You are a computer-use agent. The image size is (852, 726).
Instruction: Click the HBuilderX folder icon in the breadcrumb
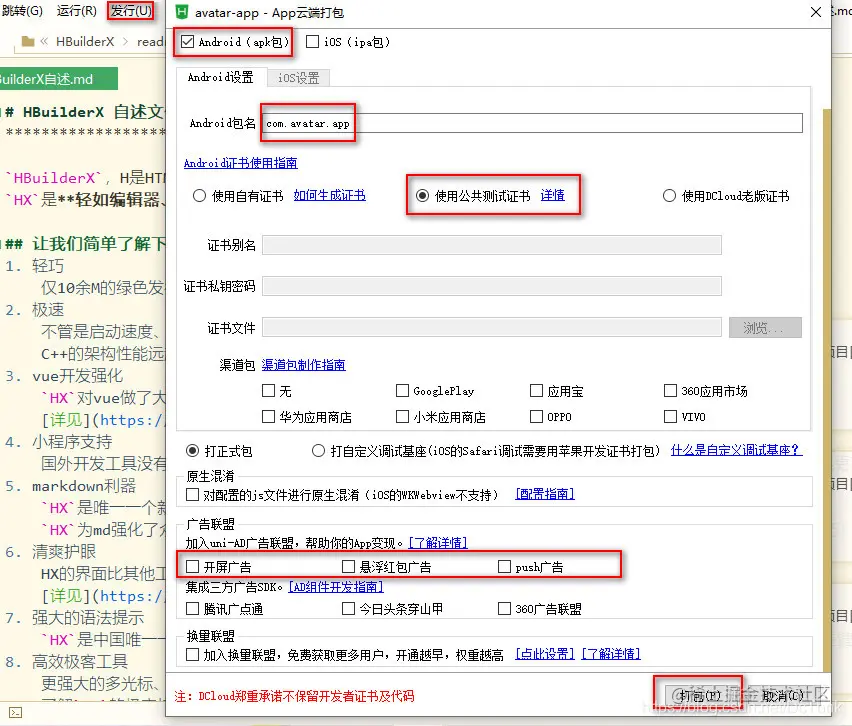[30, 42]
